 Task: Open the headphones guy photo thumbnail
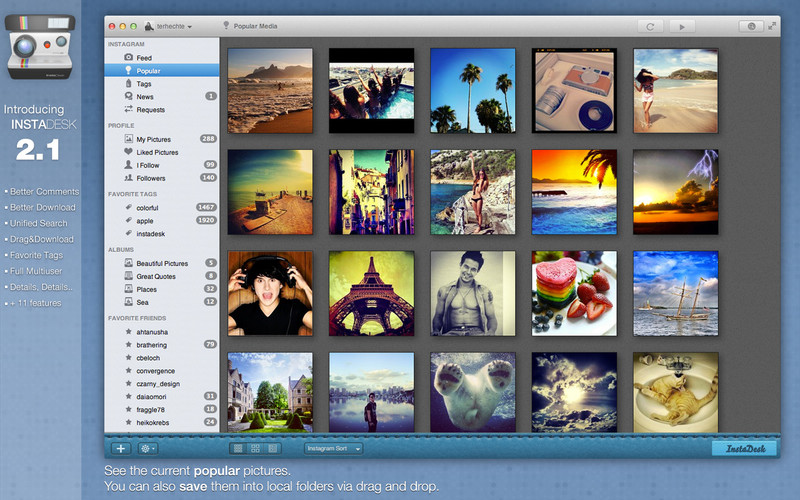click(270, 293)
